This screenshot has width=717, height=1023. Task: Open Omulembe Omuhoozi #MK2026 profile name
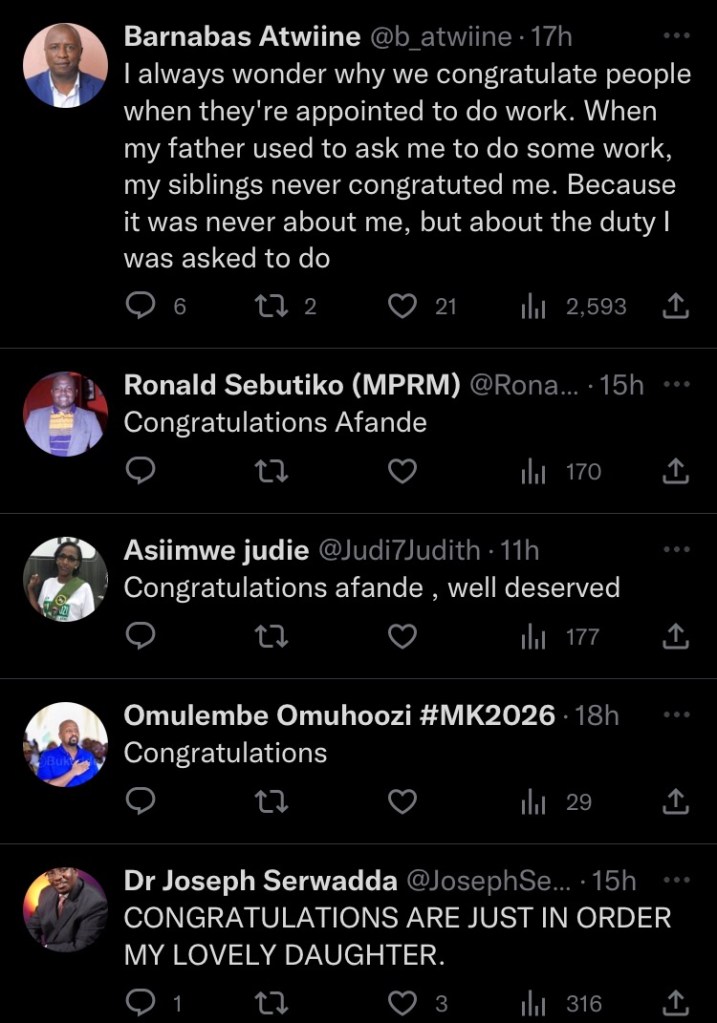(339, 715)
